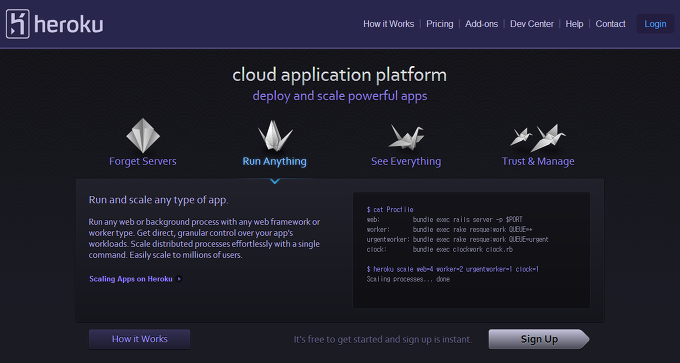Go to Add-ons in navigation

[x=481, y=24]
